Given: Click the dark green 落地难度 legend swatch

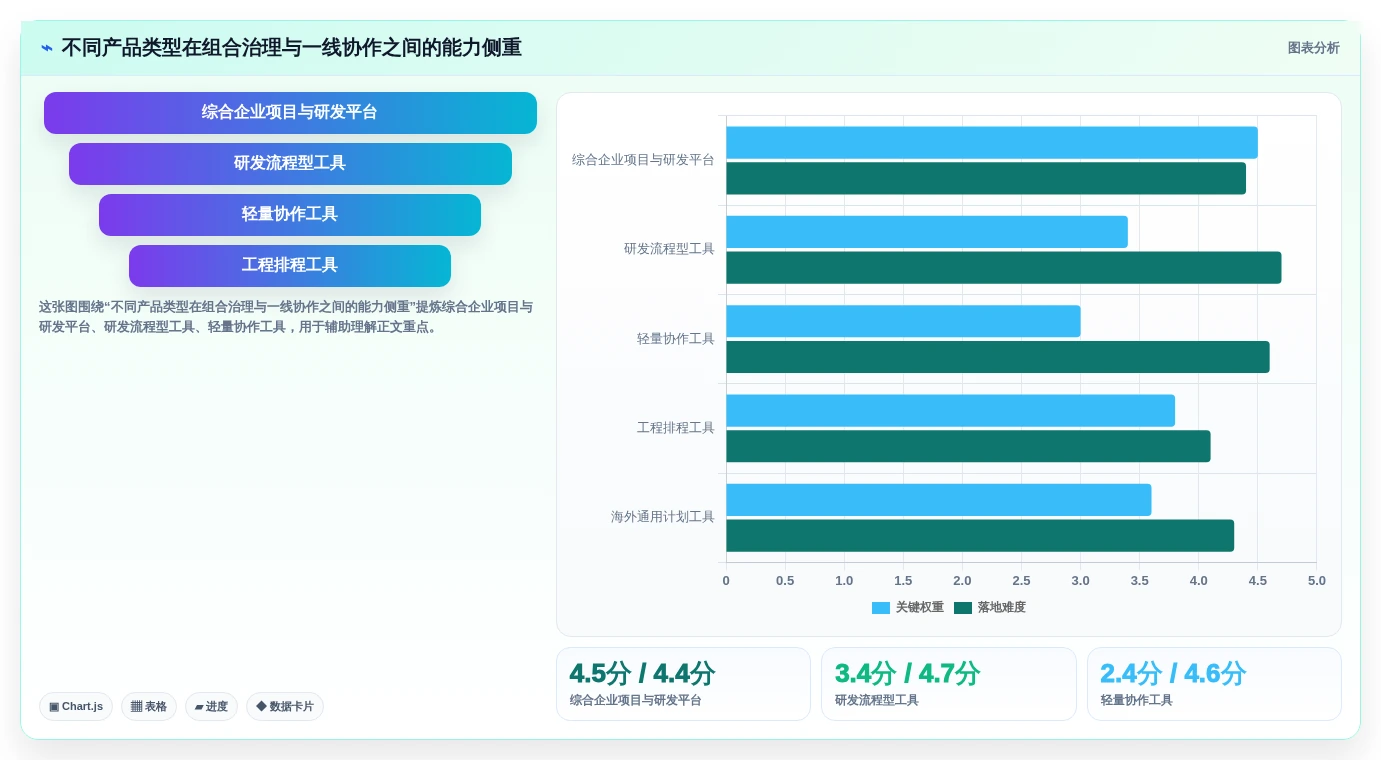Looking at the screenshot, I should tap(963, 608).
